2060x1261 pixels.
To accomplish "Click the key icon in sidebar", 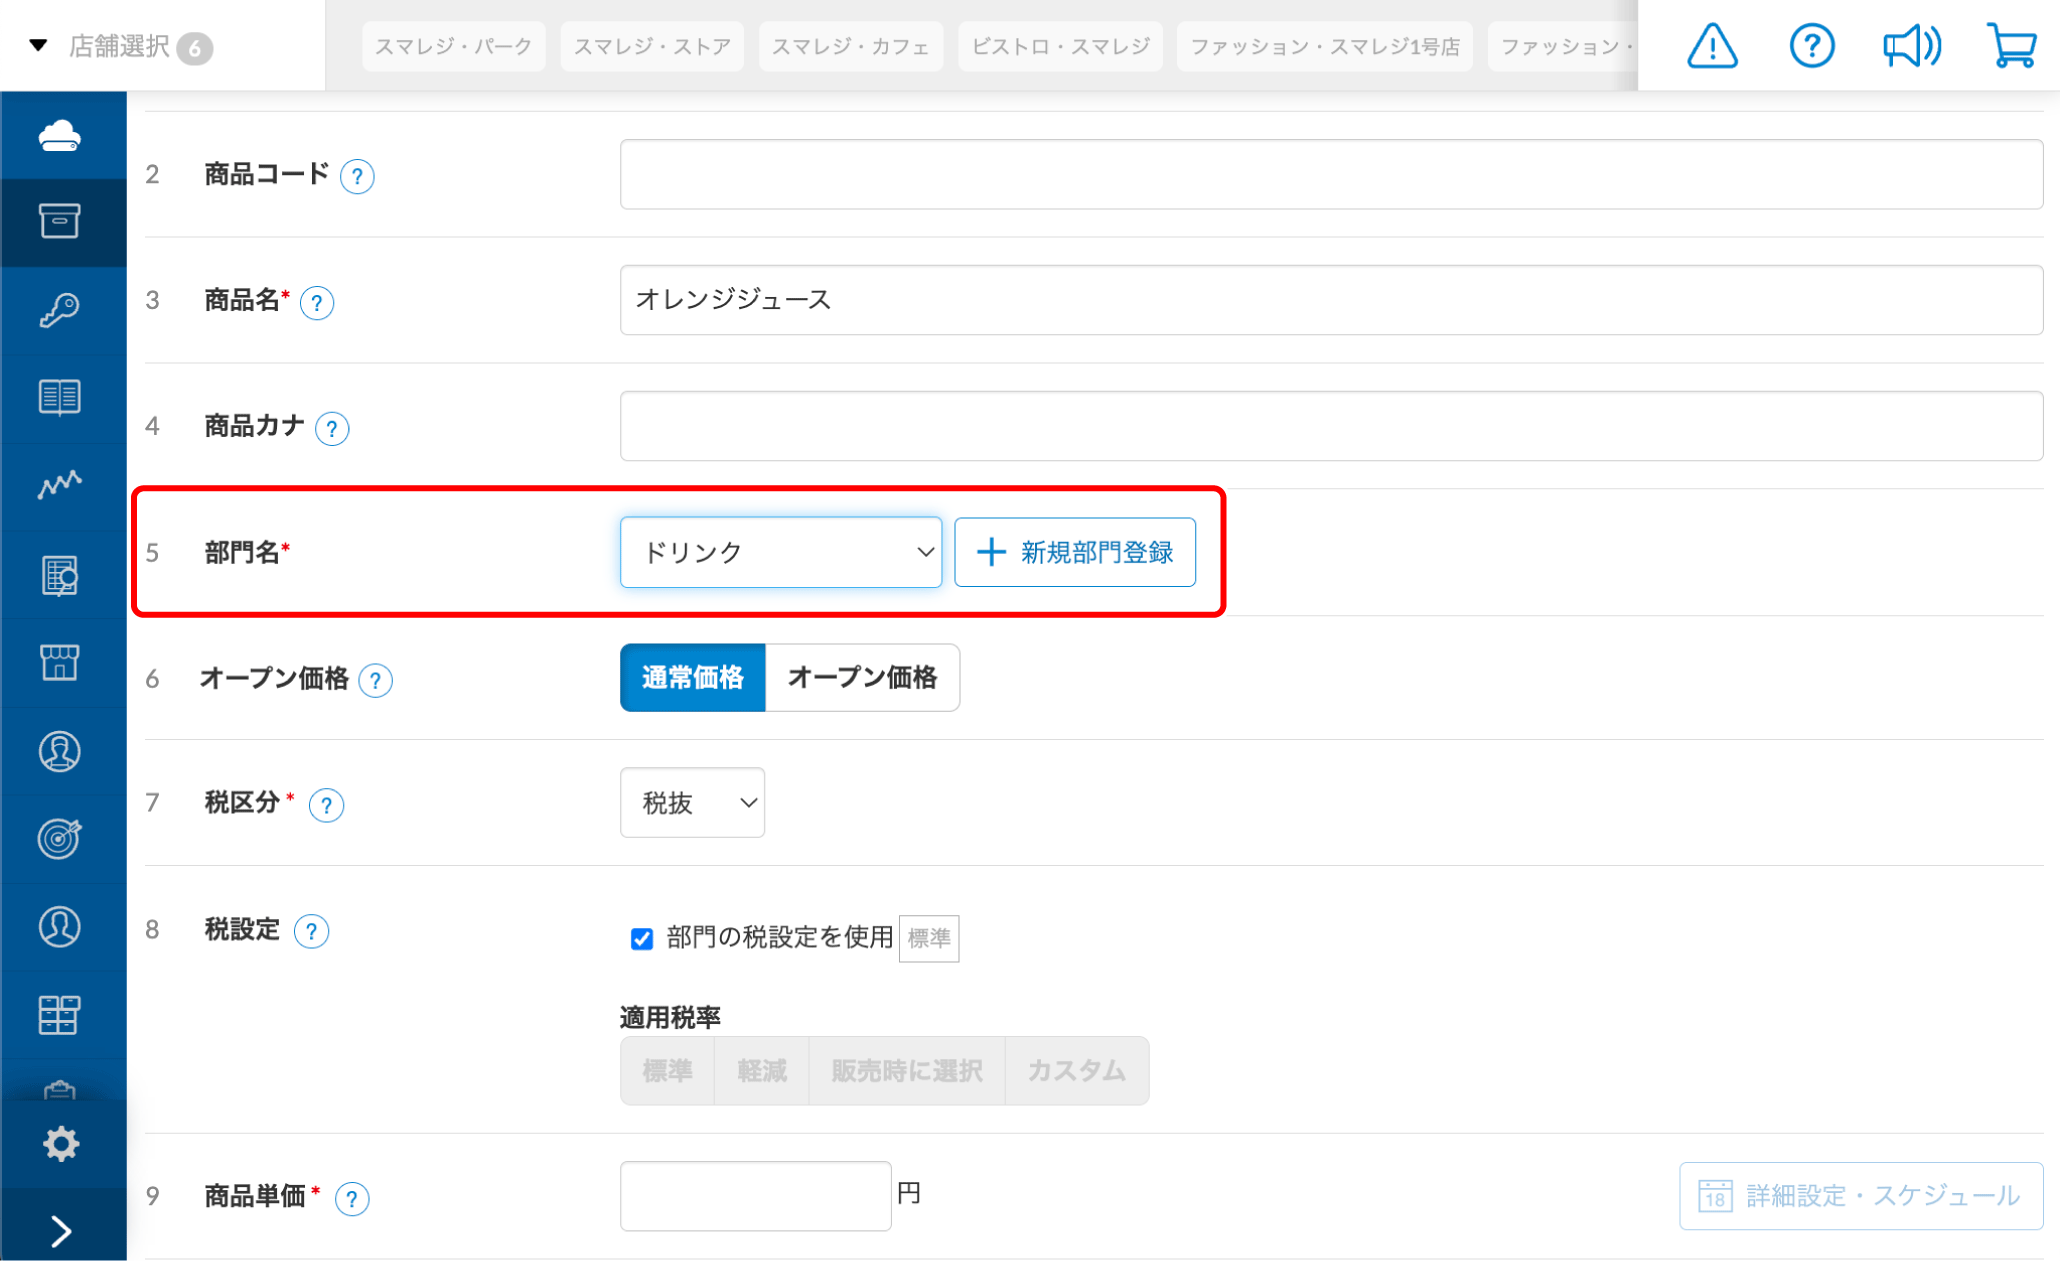I will 62,310.
